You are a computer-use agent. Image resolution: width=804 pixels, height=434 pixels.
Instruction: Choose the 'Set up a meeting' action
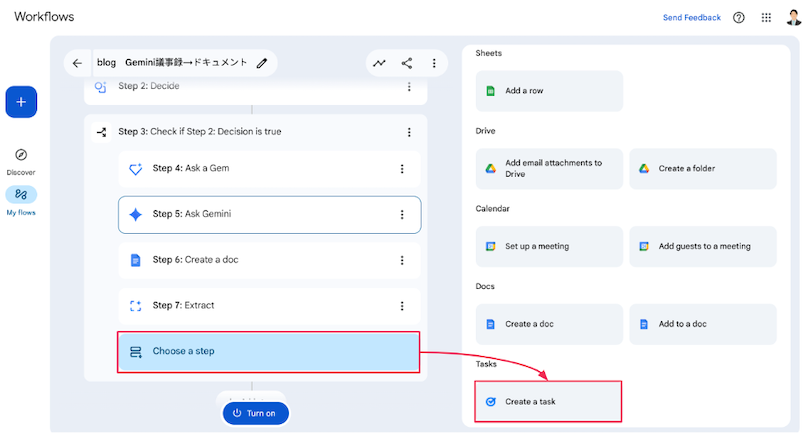[x=549, y=246]
